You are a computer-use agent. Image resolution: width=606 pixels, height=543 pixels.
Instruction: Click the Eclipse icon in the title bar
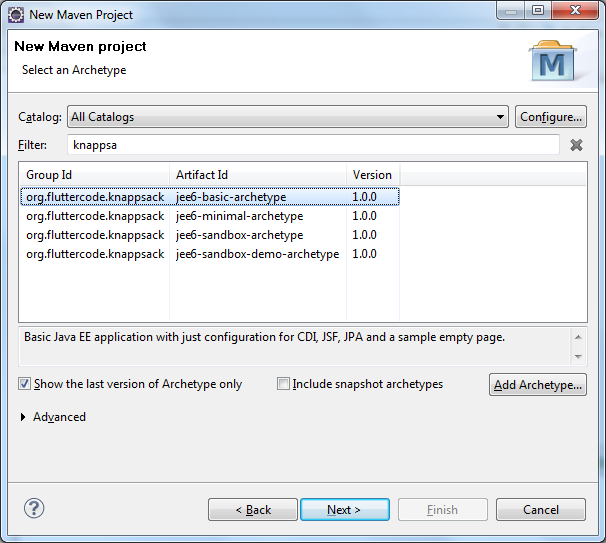(16, 15)
